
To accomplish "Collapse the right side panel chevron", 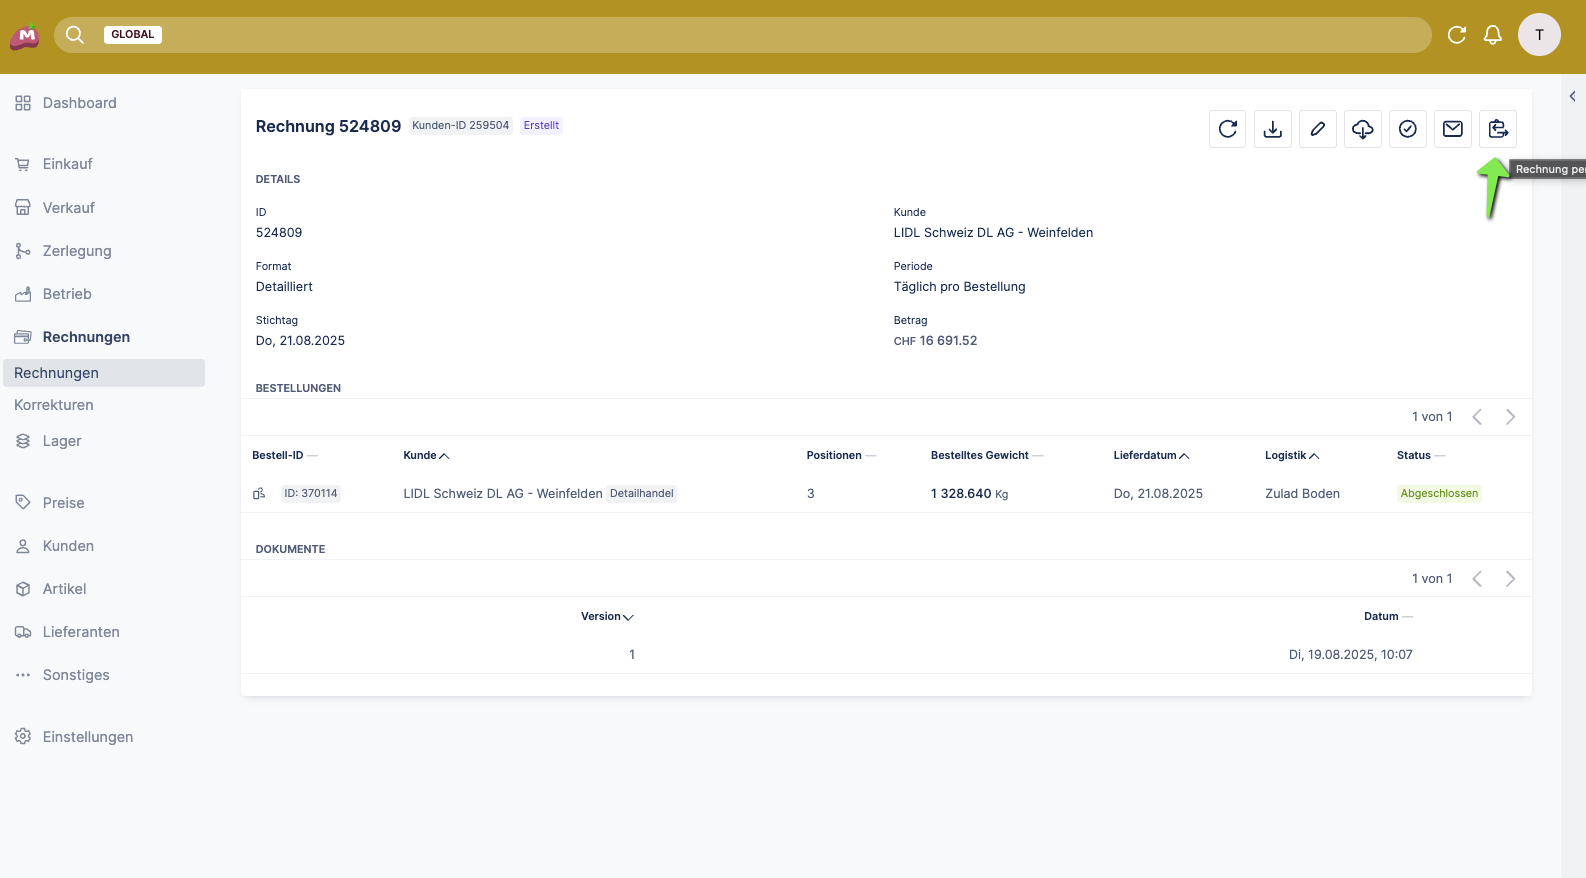I will click(1572, 97).
